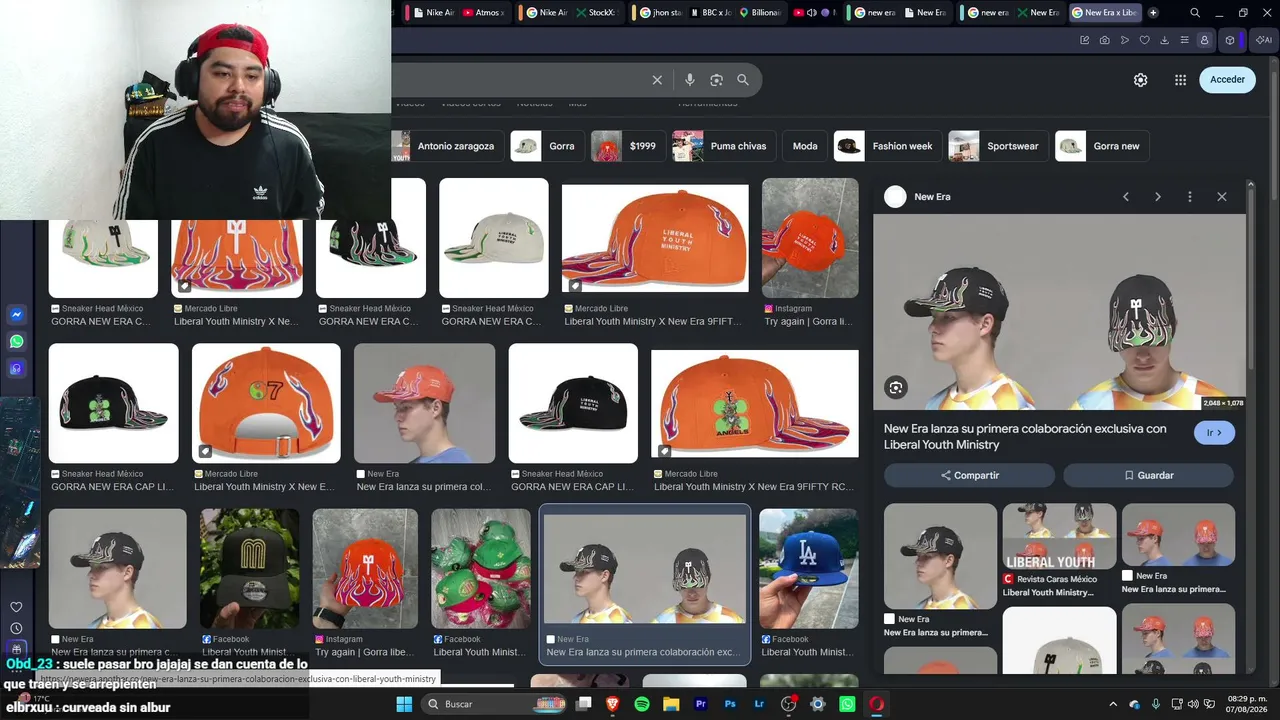Screen dimensions: 1280x720
Task: Open history clock icon in Opera sidebar
Action: pyautogui.click(x=16, y=629)
